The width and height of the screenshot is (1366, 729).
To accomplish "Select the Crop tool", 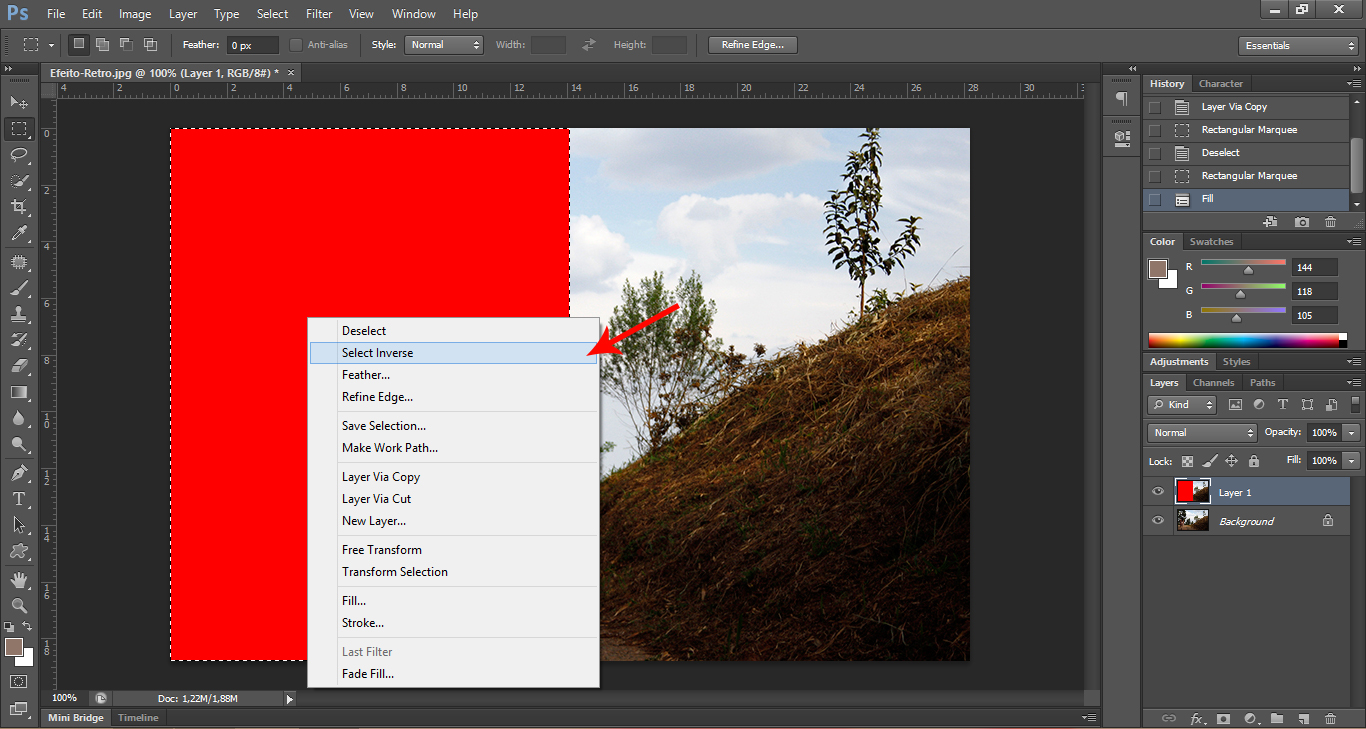I will [19, 207].
